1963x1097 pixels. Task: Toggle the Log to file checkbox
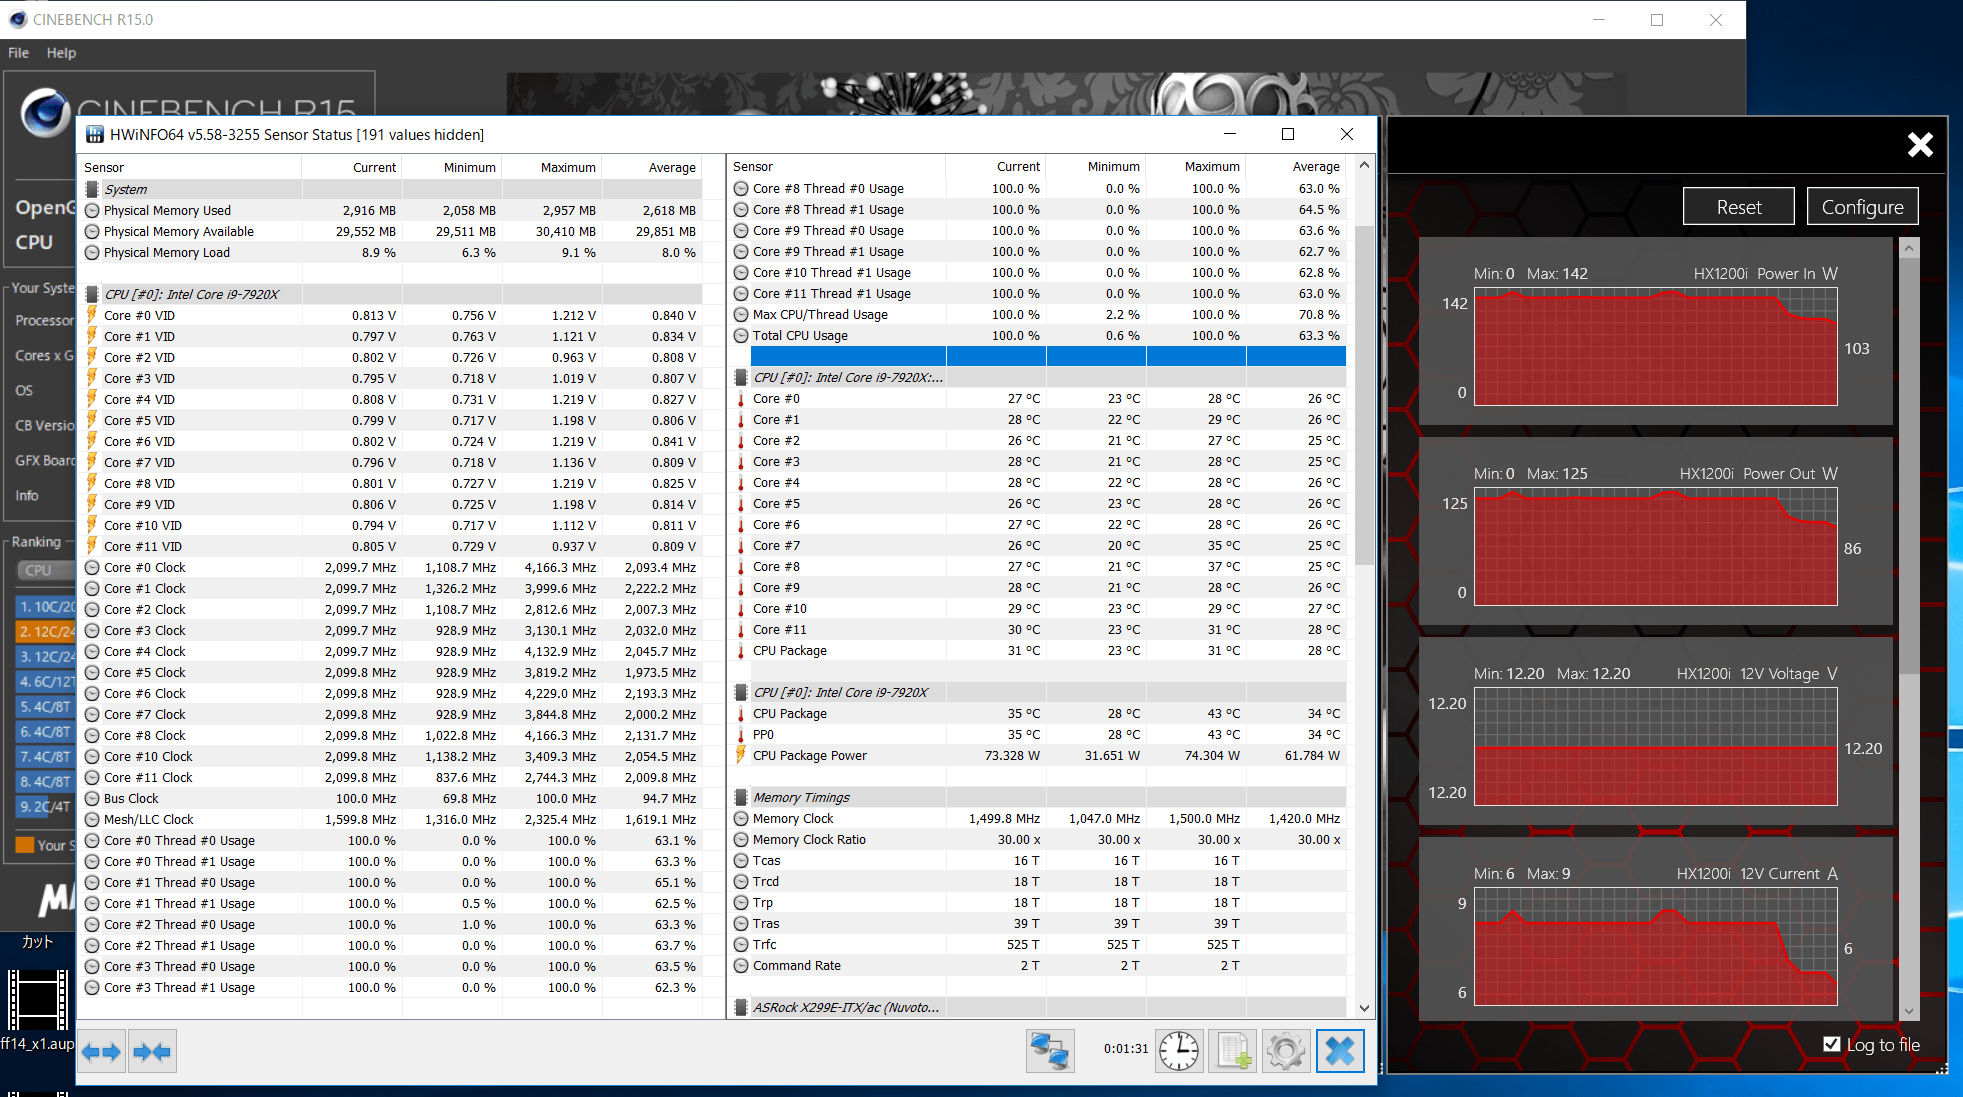coord(1832,1044)
